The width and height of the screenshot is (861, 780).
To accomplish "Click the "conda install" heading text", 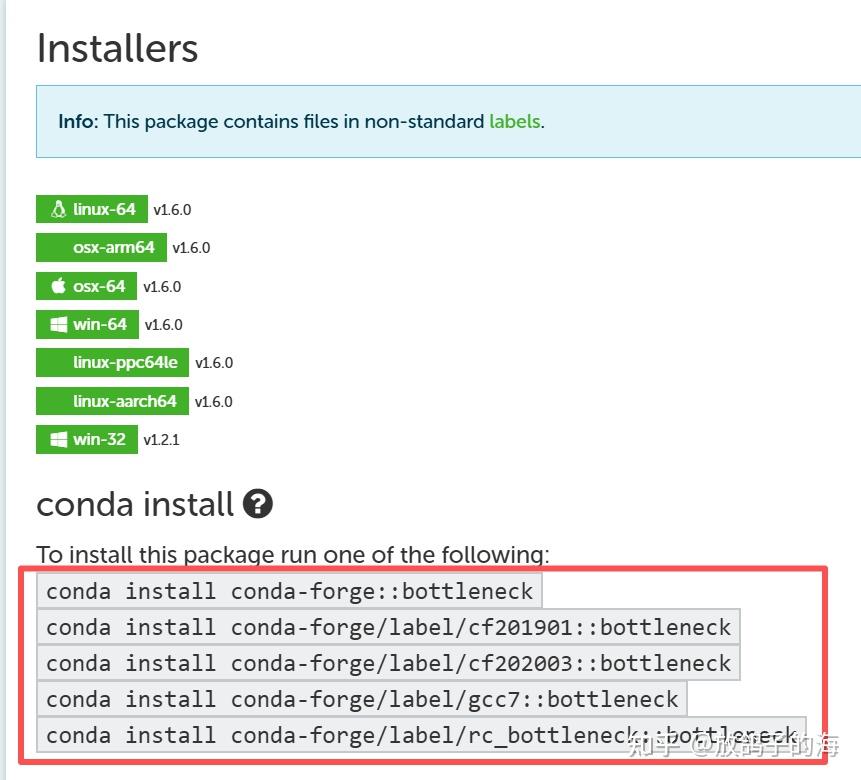I will pos(135,504).
